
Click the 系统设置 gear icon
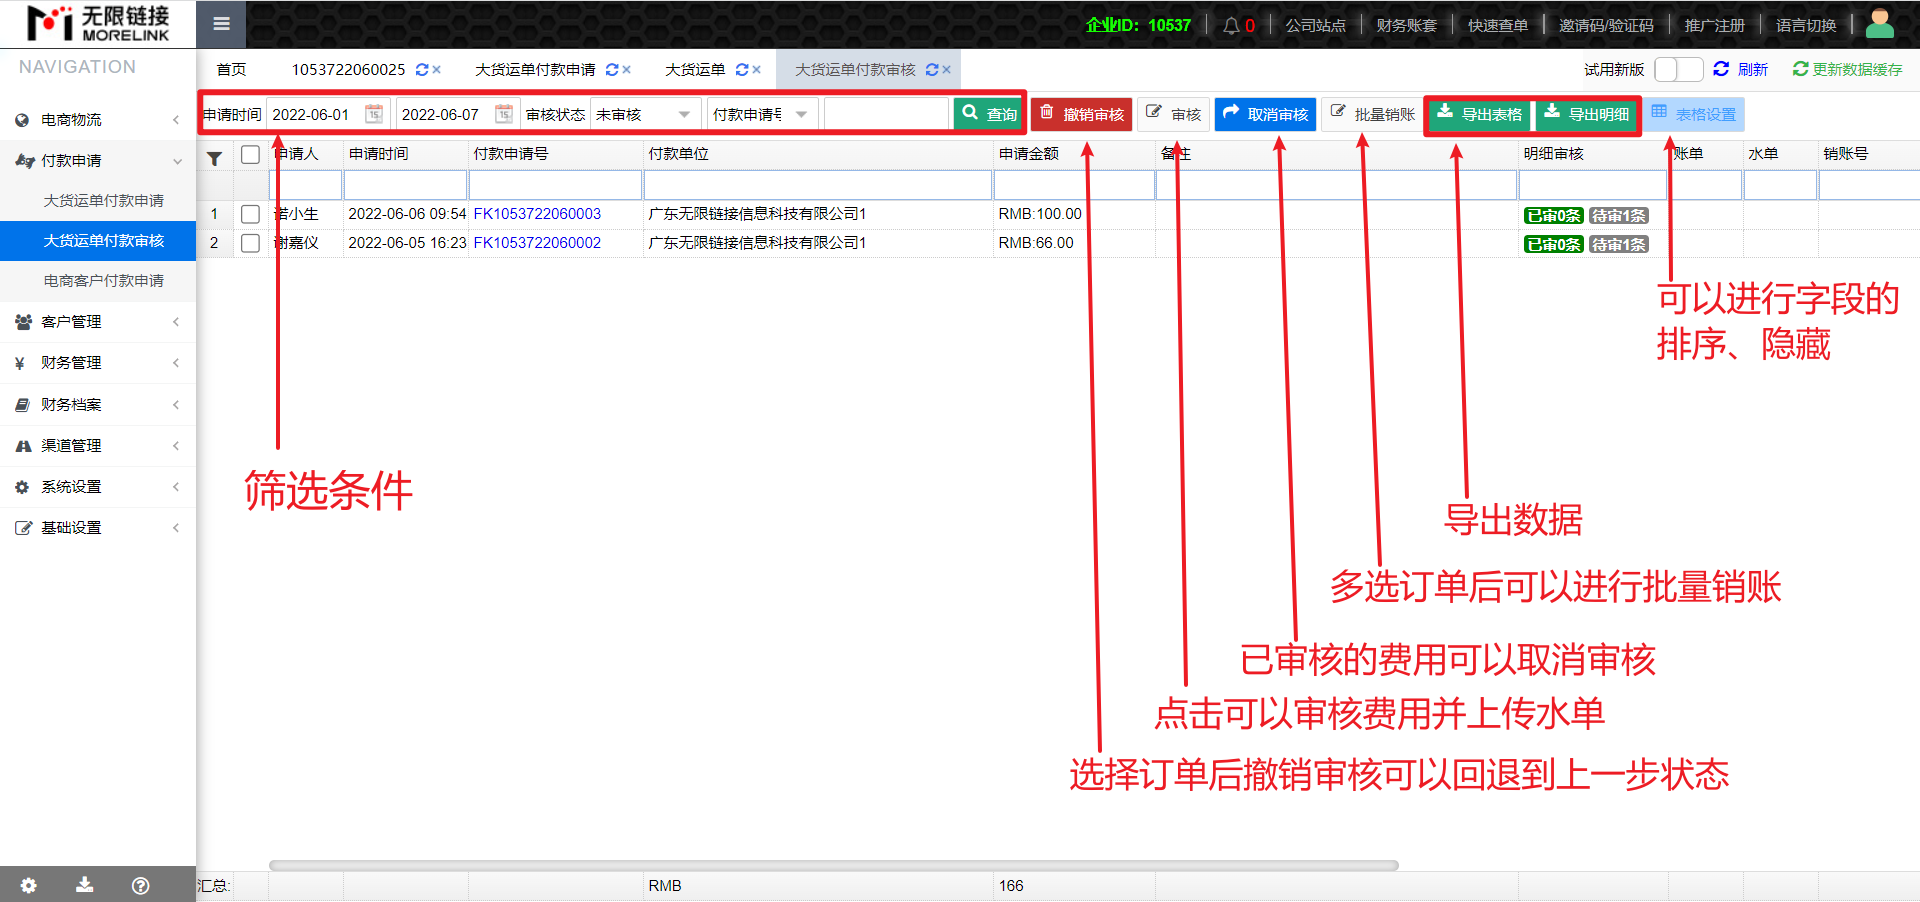[22, 487]
